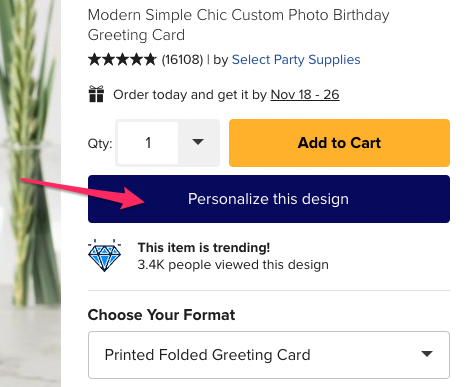Click the Choose Your Format heading
The width and height of the screenshot is (468, 387).
tap(162, 315)
